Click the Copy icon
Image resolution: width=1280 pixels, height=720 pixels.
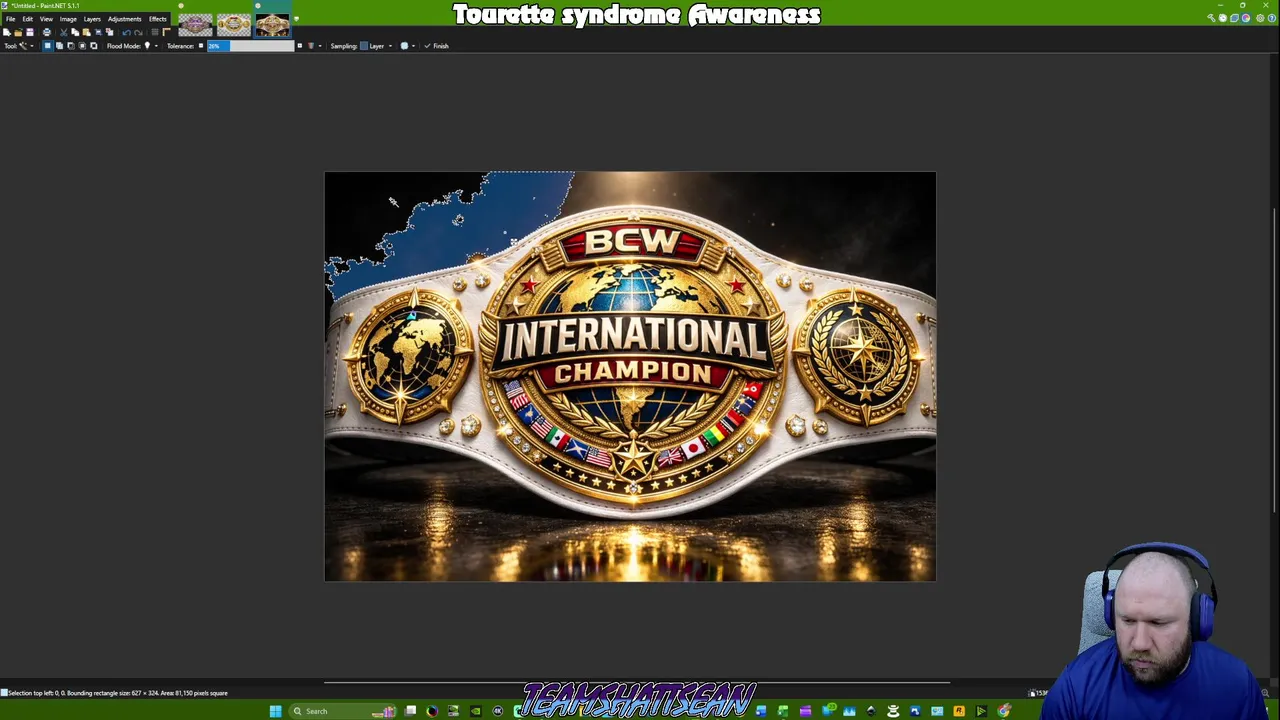[x=75, y=33]
